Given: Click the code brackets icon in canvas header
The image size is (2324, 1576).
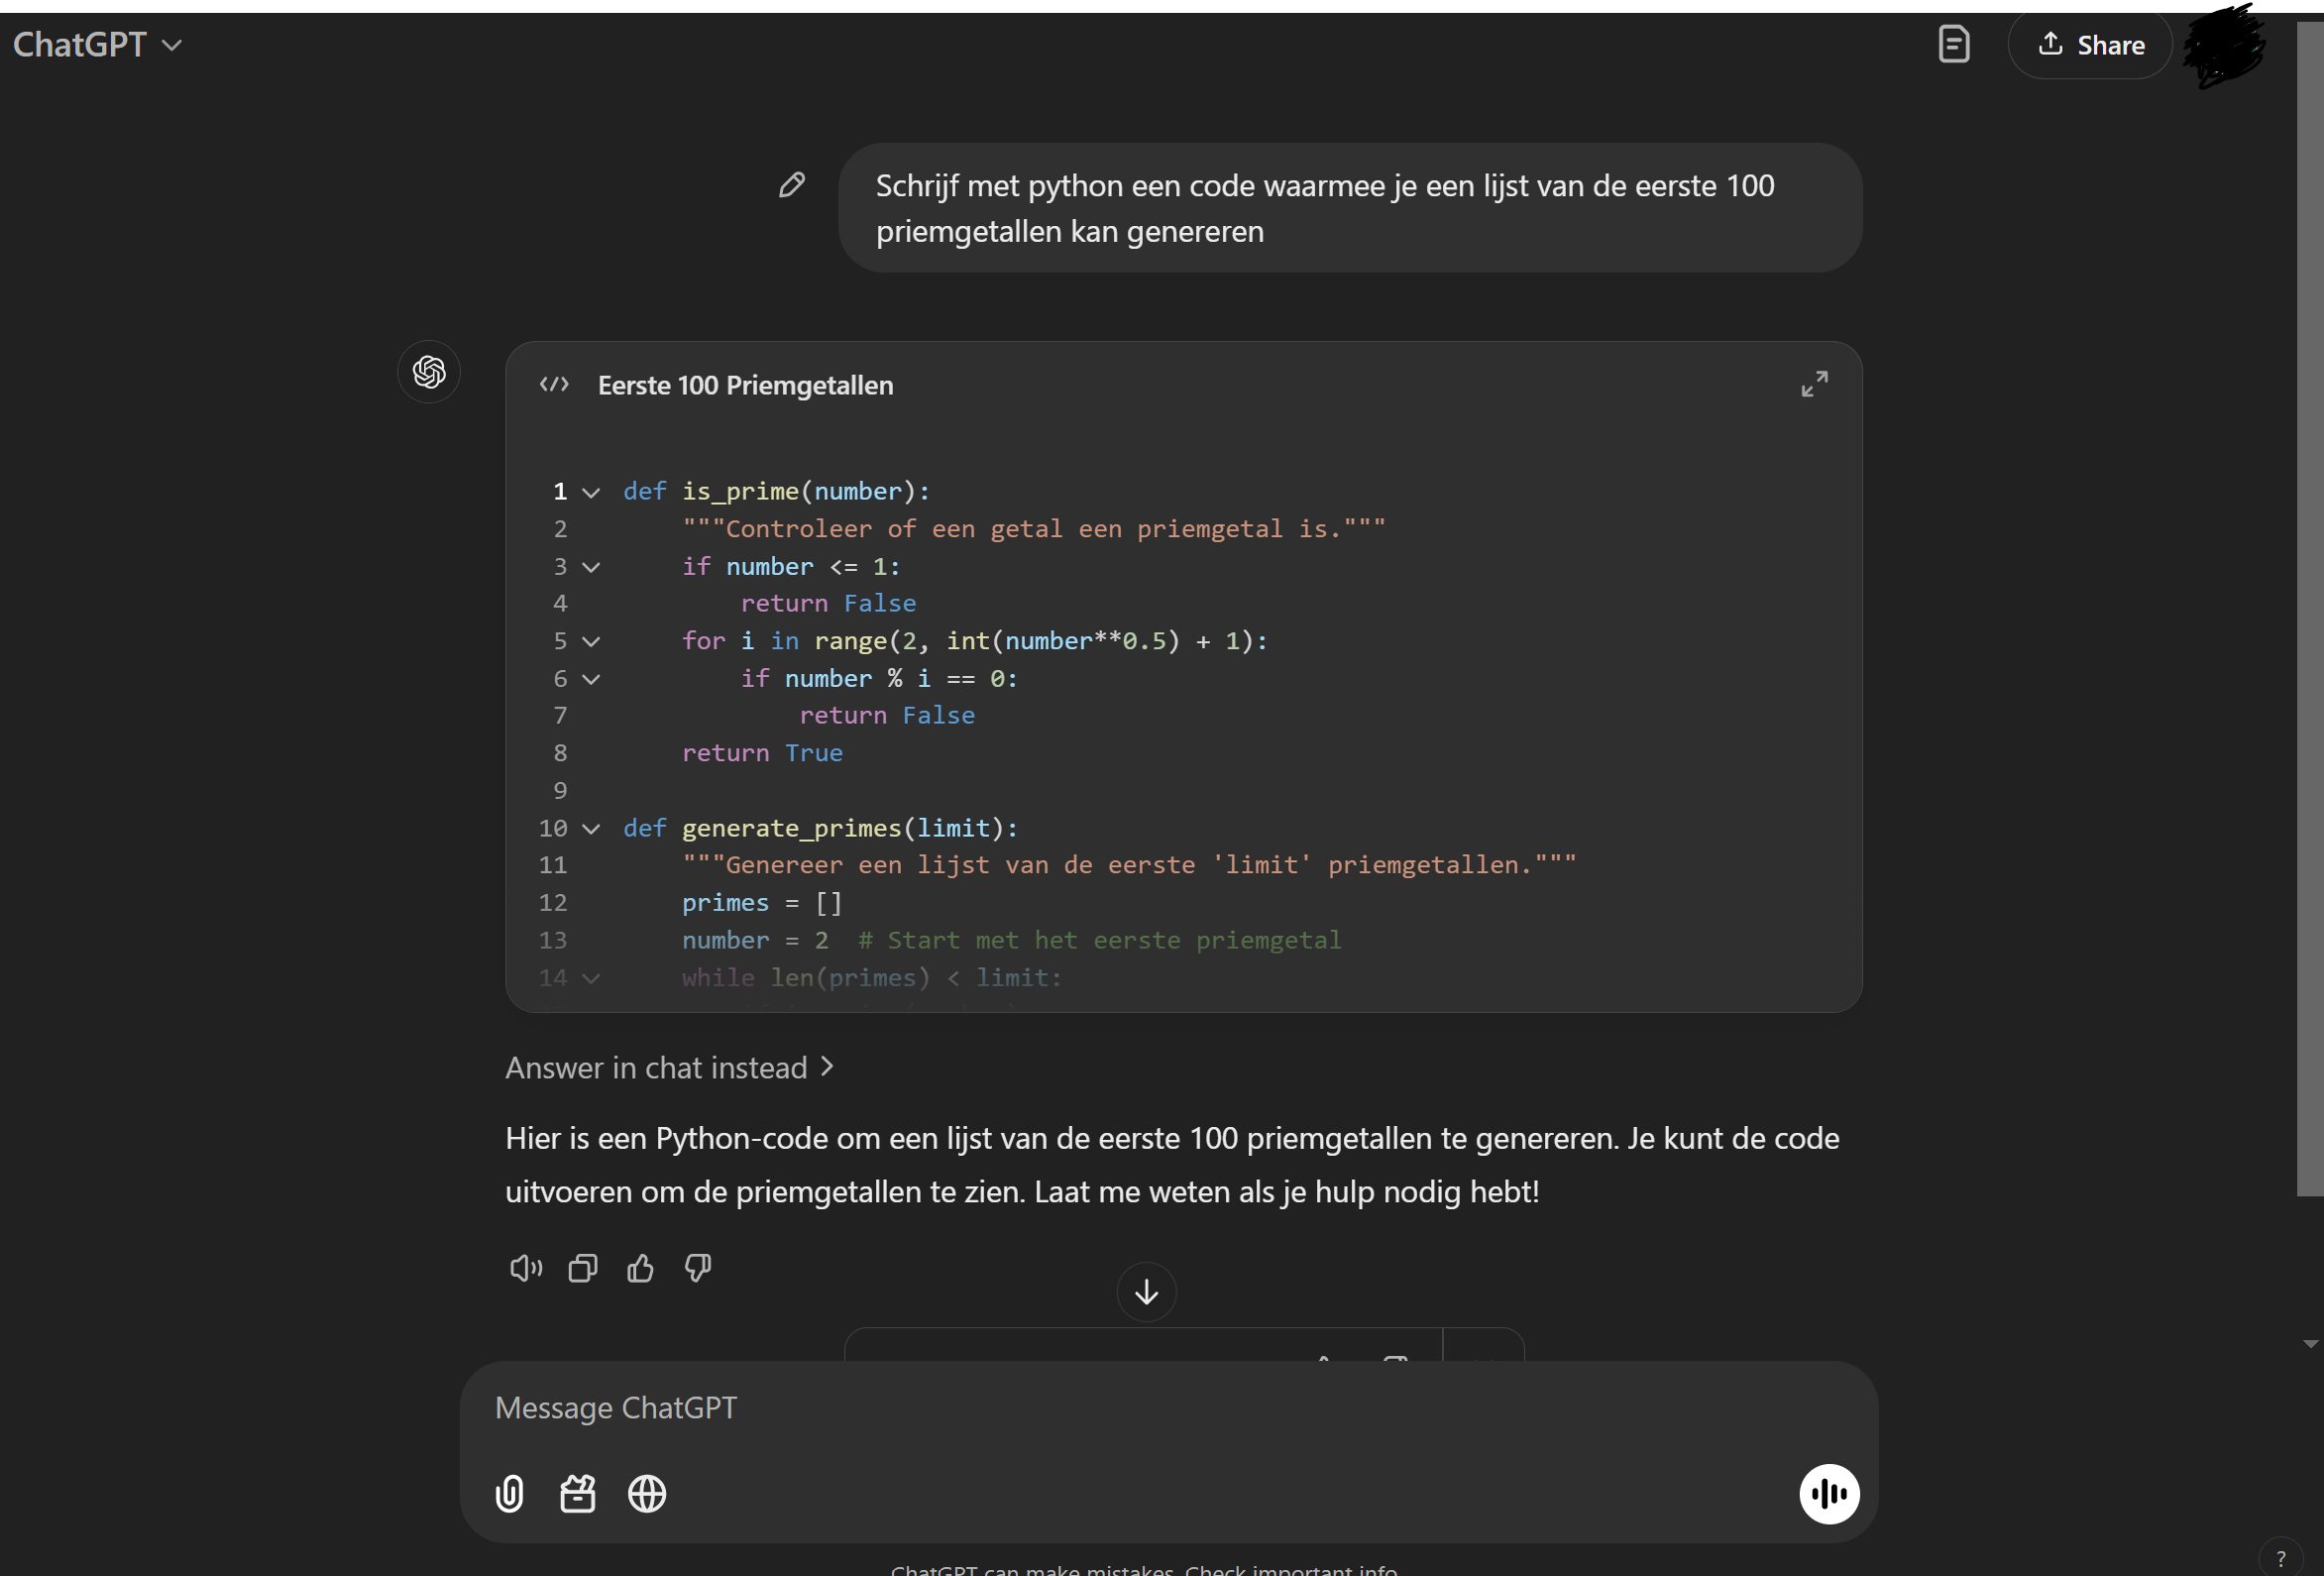Looking at the screenshot, I should [554, 385].
